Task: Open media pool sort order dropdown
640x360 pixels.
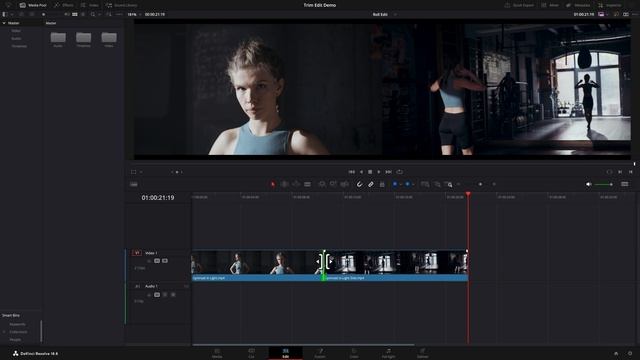Action: tap(109, 14)
